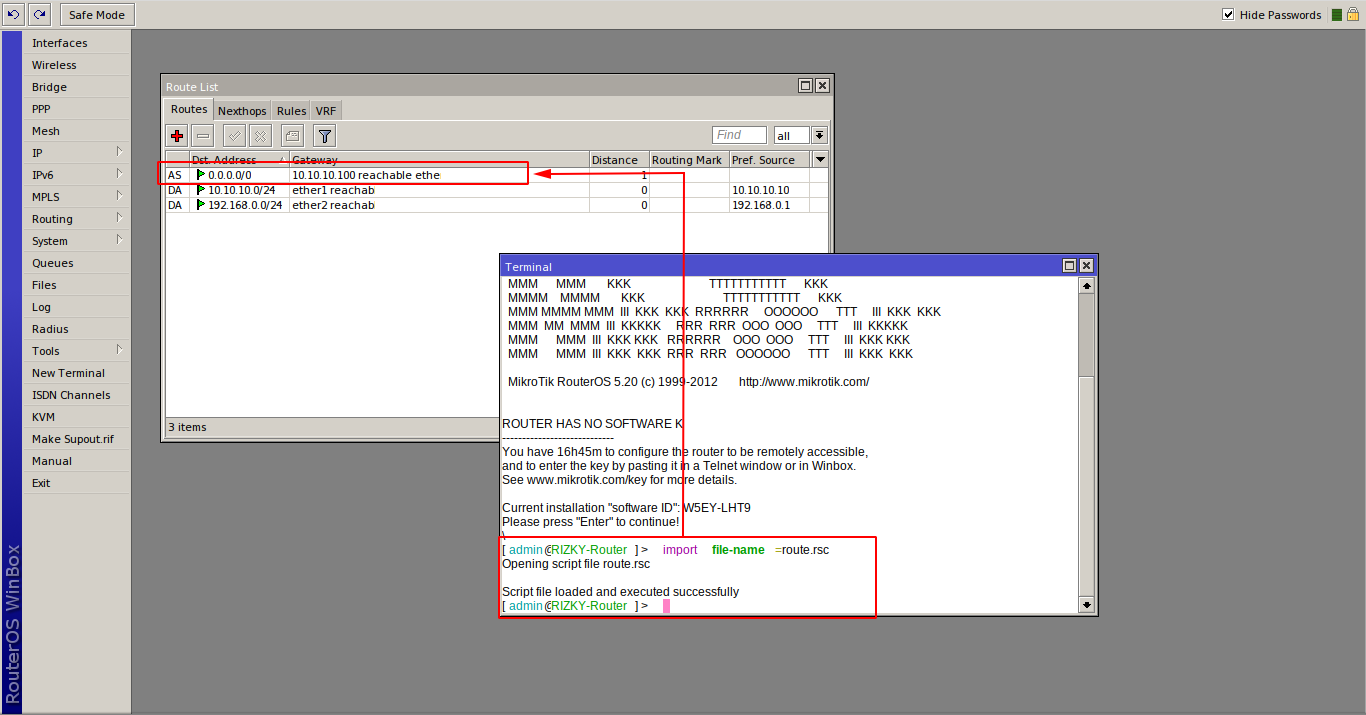Maximize the Route List window

805,86
